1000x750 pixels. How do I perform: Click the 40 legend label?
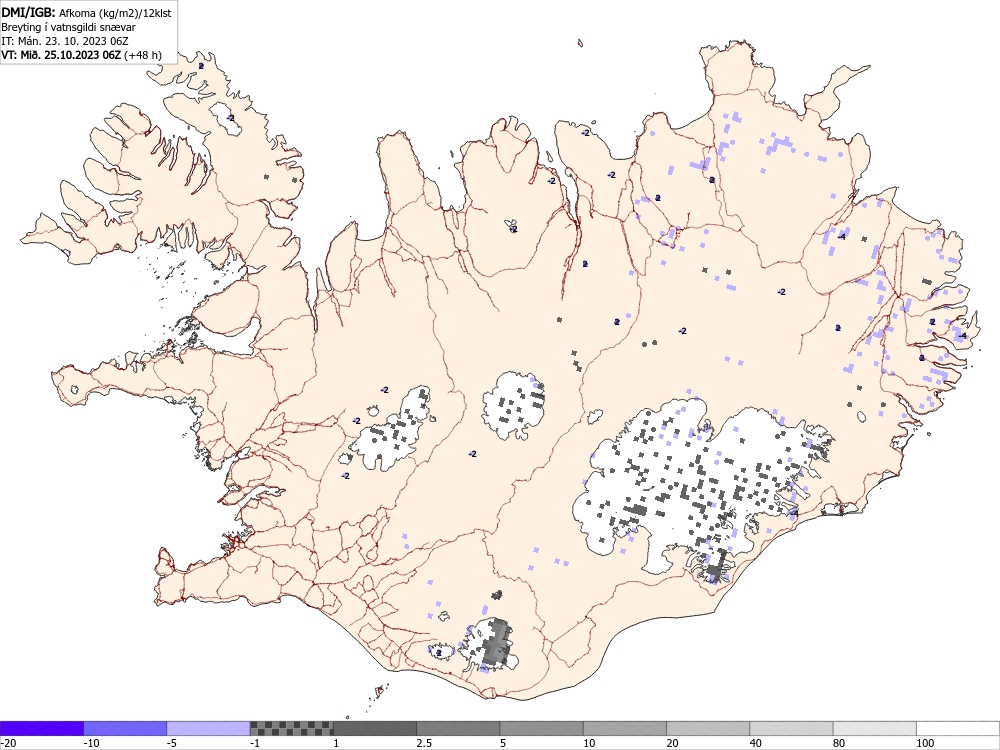coord(756,743)
